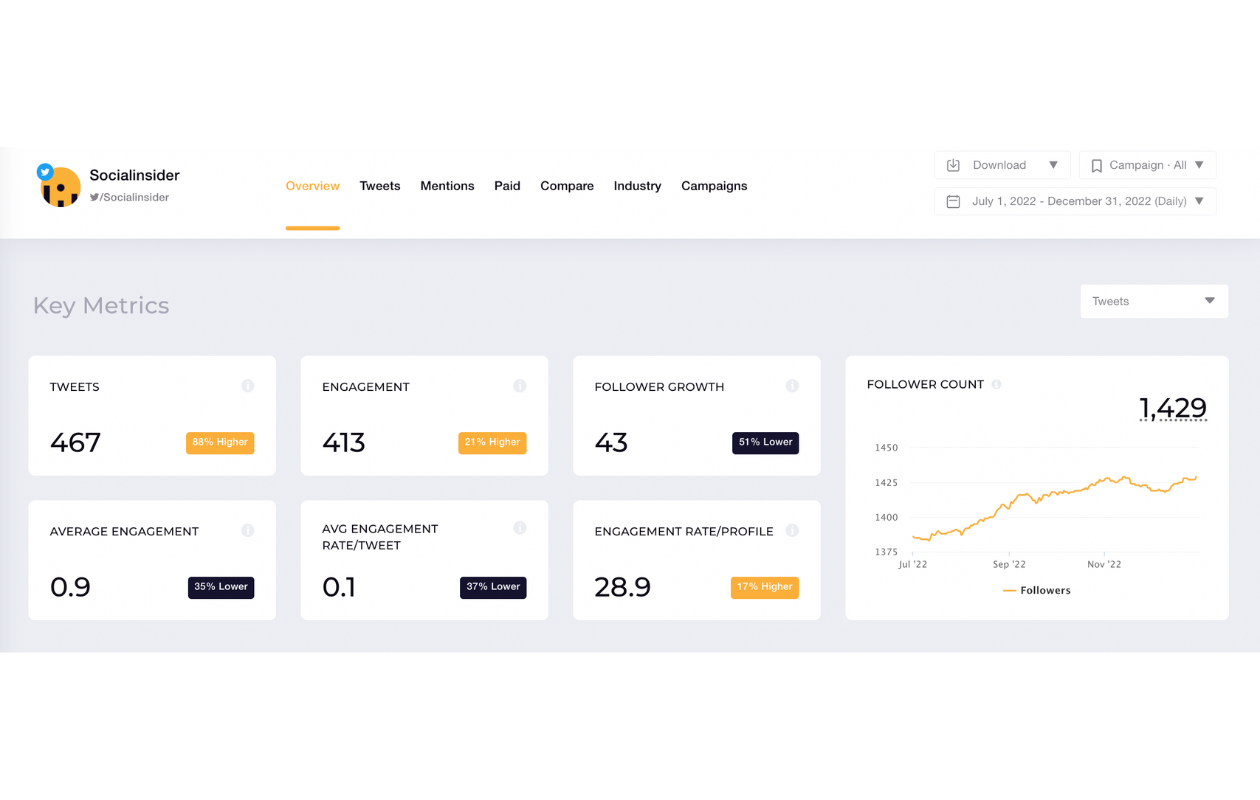Click the Download icon
1260x800 pixels.
(953, 165)
